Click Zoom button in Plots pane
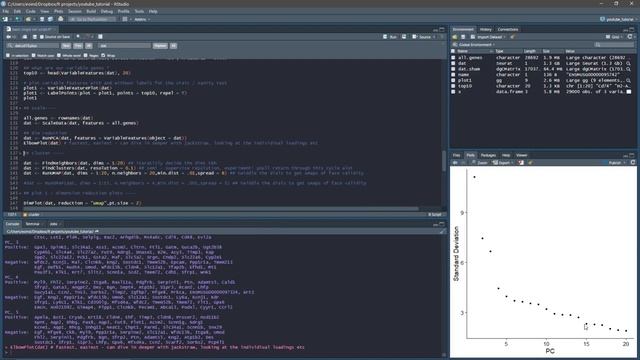 (x=480, y=162)
